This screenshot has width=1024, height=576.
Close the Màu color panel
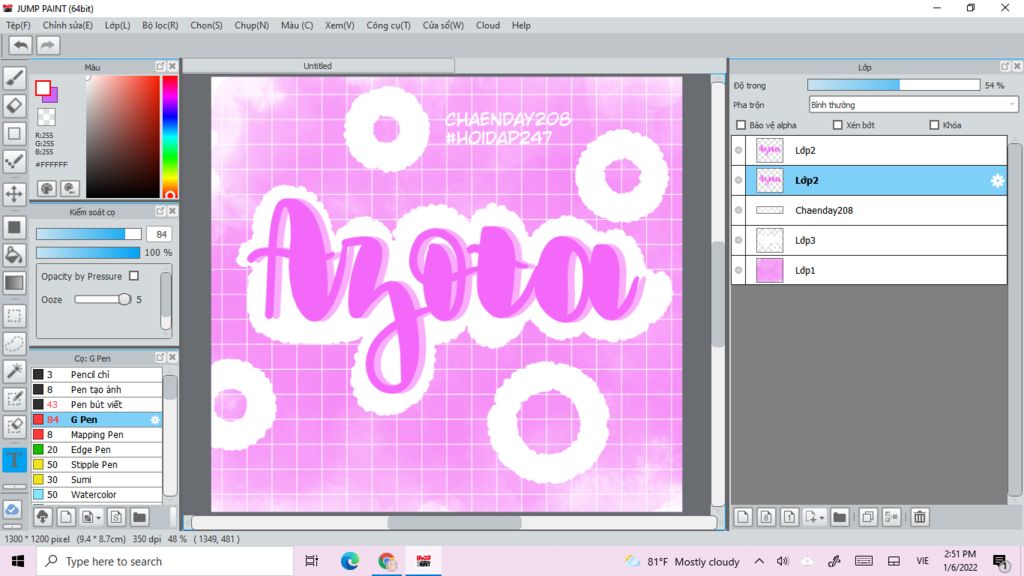[172, 67]
